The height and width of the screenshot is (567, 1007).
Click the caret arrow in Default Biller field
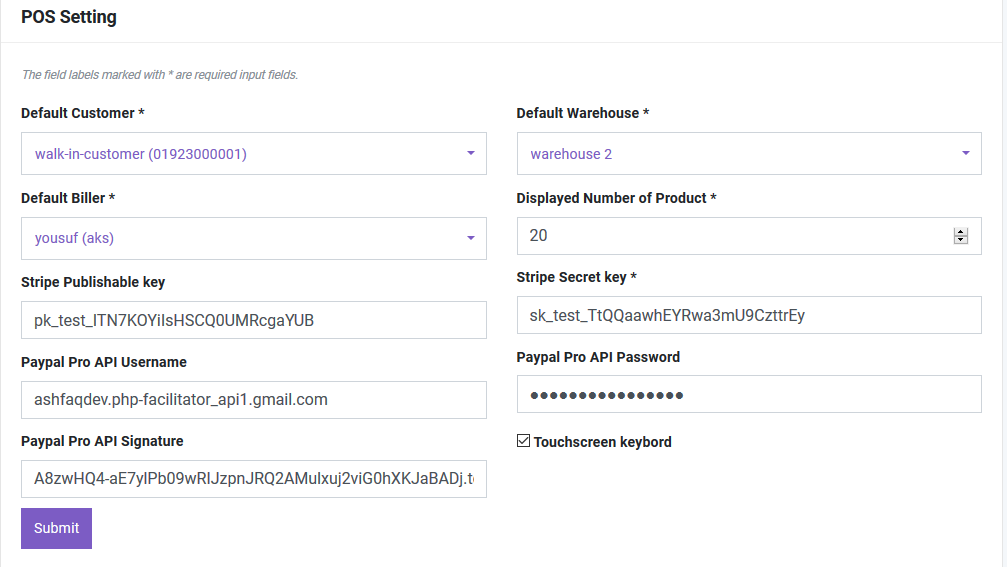(x=470, y=239)
